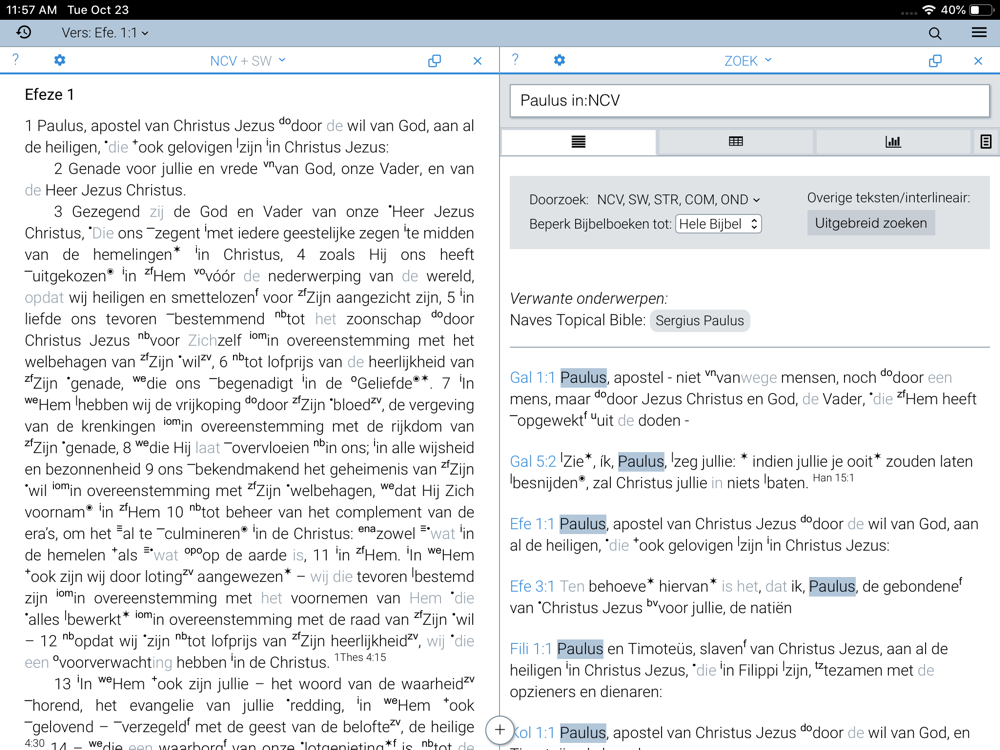
Task: Open the Doorzoek NCV, SW, STR, COM, OND dropdown
Action: (678, 200)
